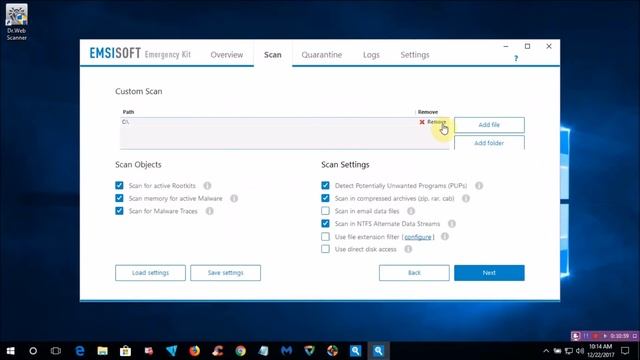This screenshot has width=640, height=360.
Task: Click the EMSISOFT Emergency Kit logo
Action: tap(140, 53)
